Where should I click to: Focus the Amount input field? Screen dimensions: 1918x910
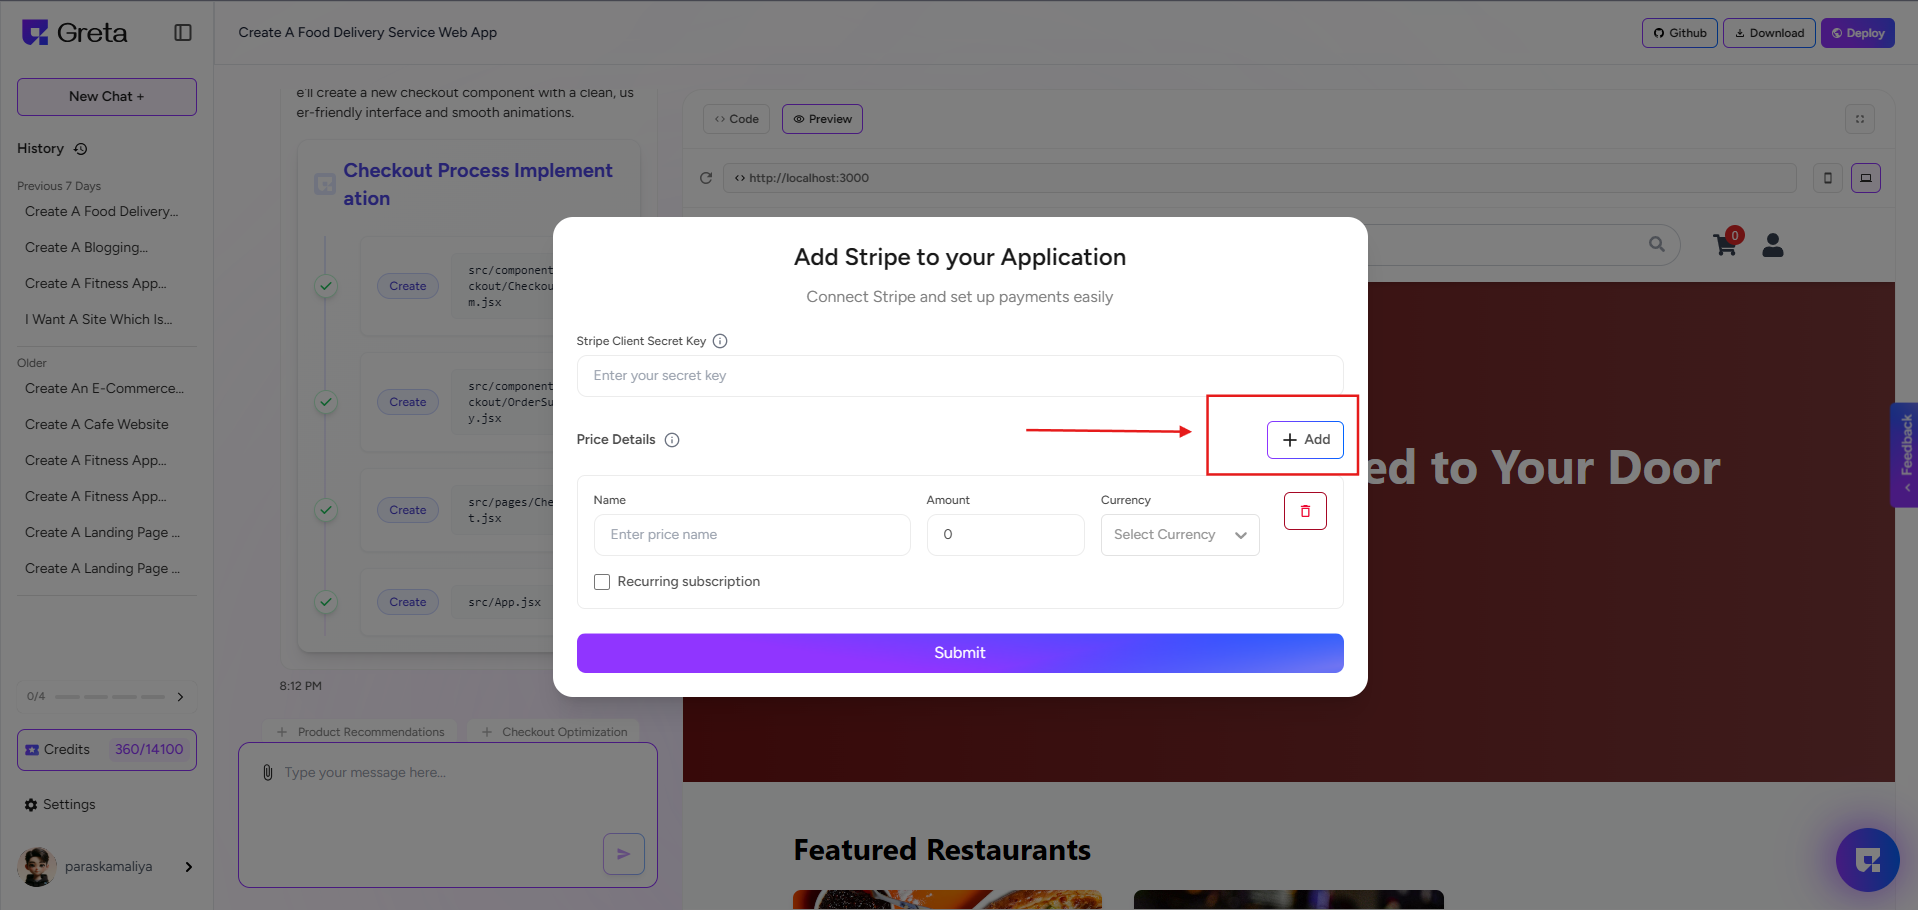[1006, 535]
